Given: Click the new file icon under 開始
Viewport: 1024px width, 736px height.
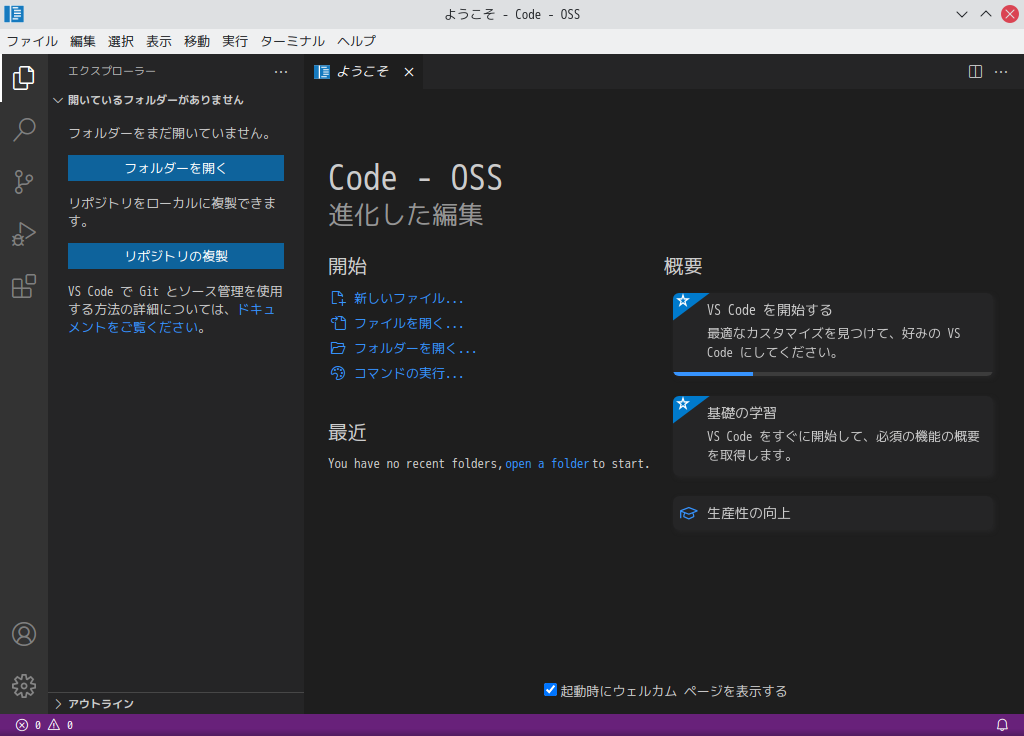Looking at the screenshot, I should [x=338, y=298].
